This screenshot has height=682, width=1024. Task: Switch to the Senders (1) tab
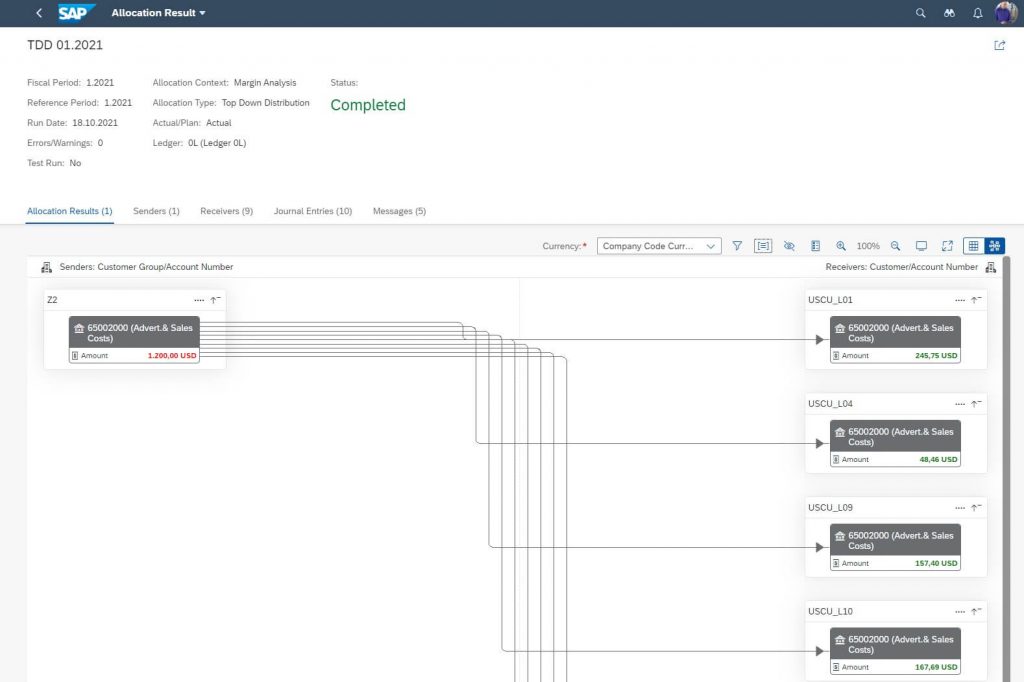click(x=156, y=211)
